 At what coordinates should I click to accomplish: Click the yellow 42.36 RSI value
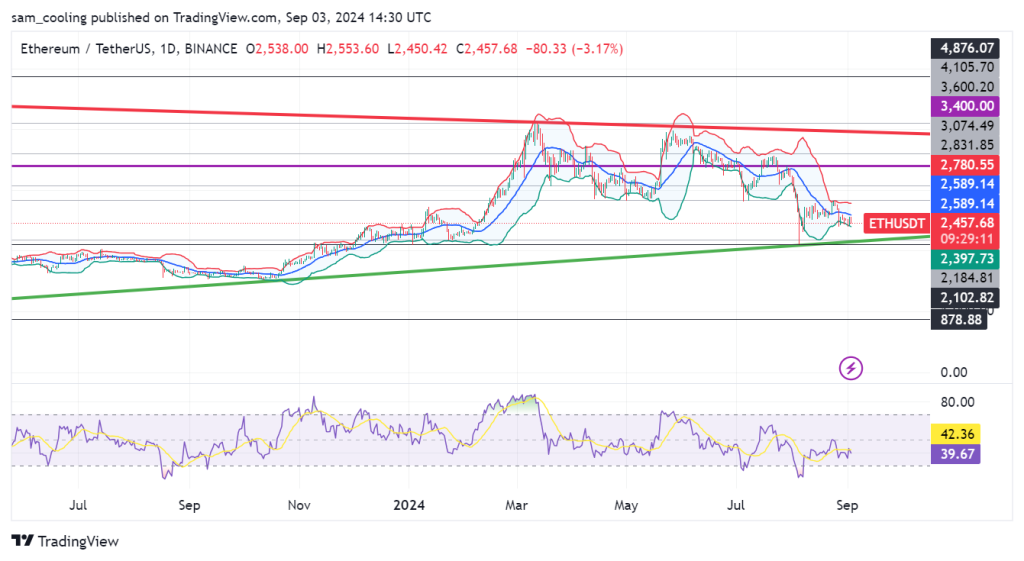(x=957, y=434)
